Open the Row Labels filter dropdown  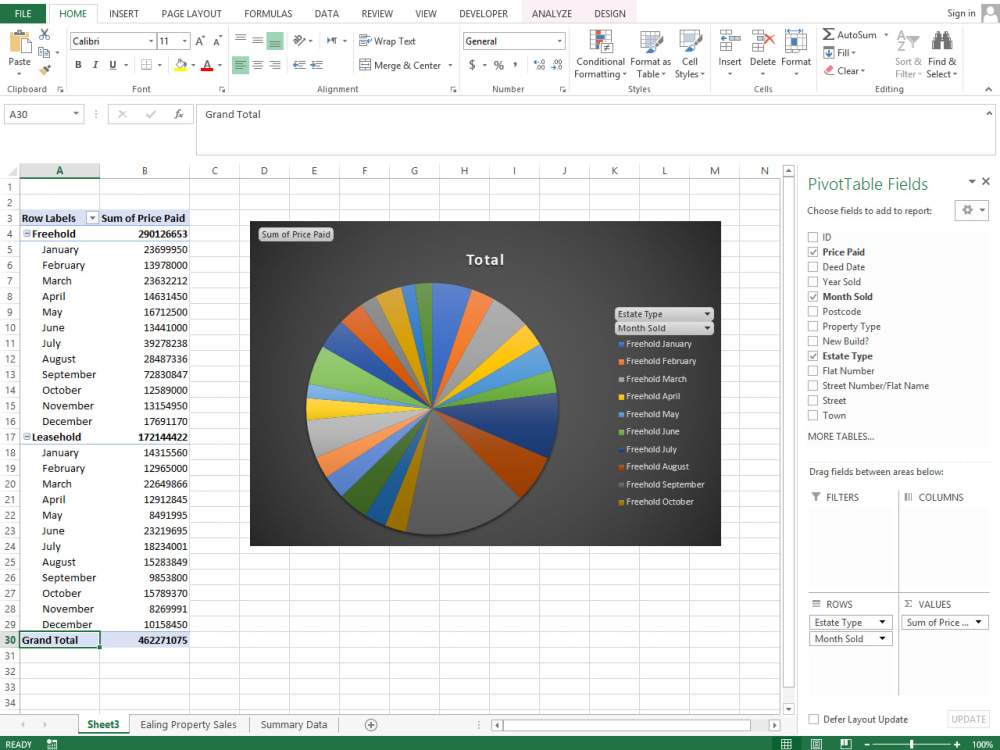click(92, 218)
